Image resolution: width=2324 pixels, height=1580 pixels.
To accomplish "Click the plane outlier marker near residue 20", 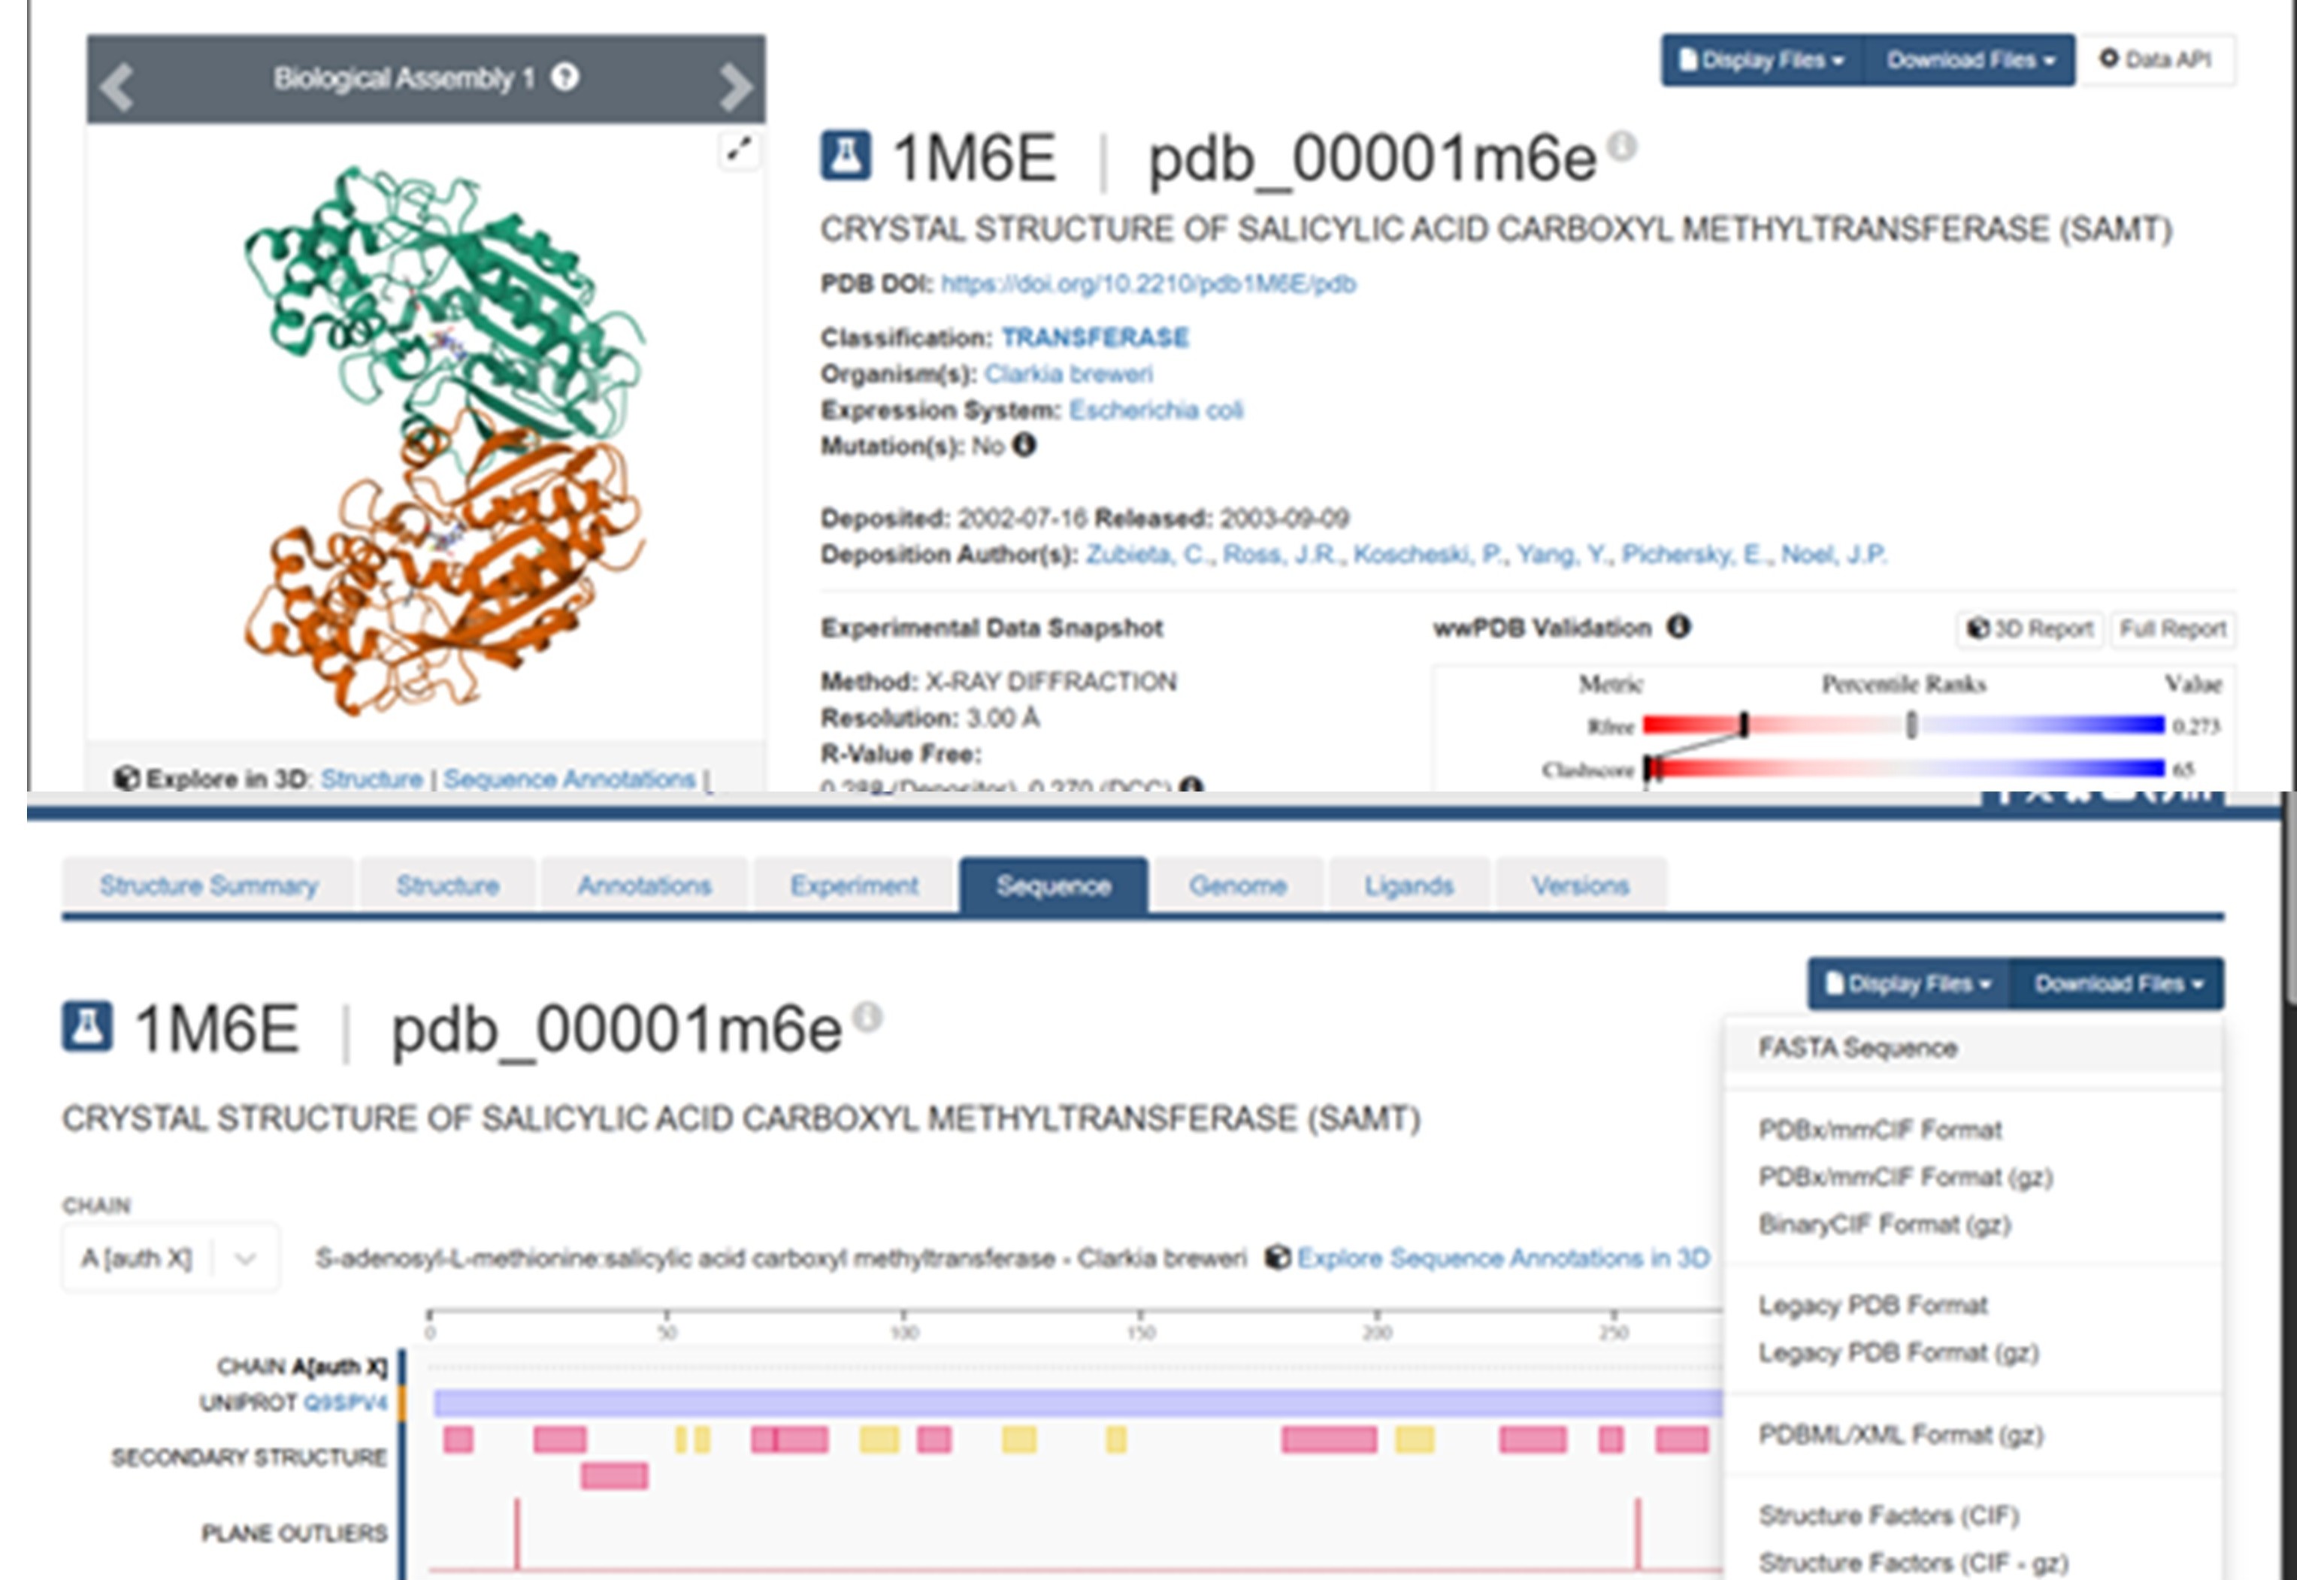I will (x=517, y=1533).
